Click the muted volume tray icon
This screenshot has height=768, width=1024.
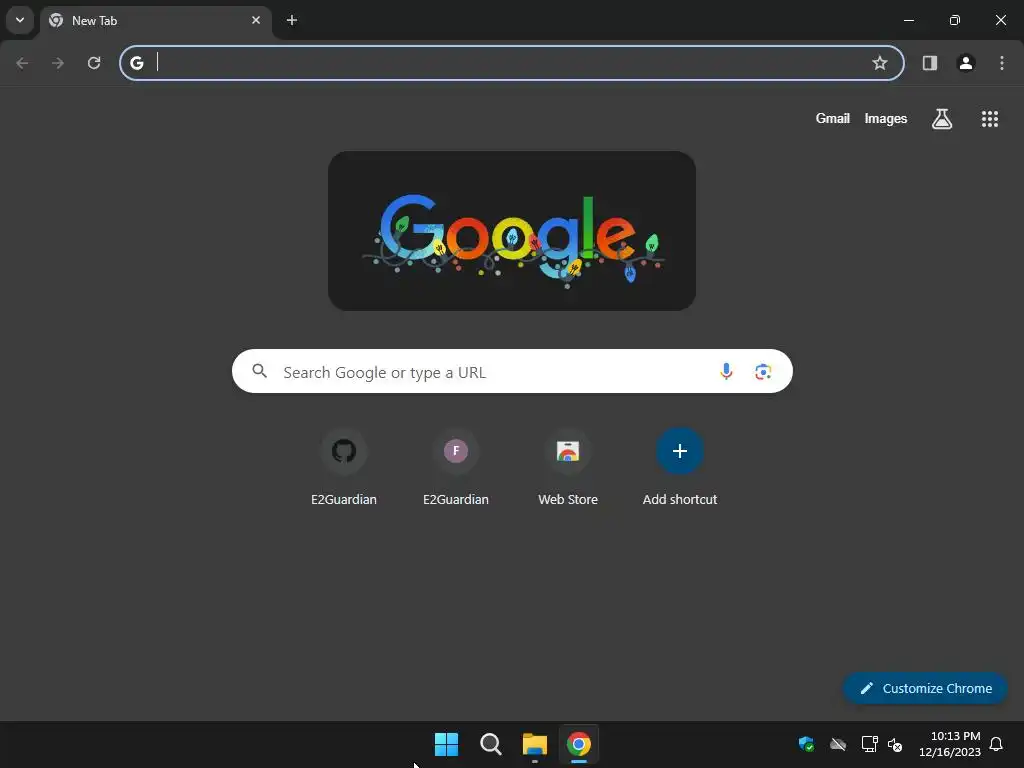coord(895,744)
